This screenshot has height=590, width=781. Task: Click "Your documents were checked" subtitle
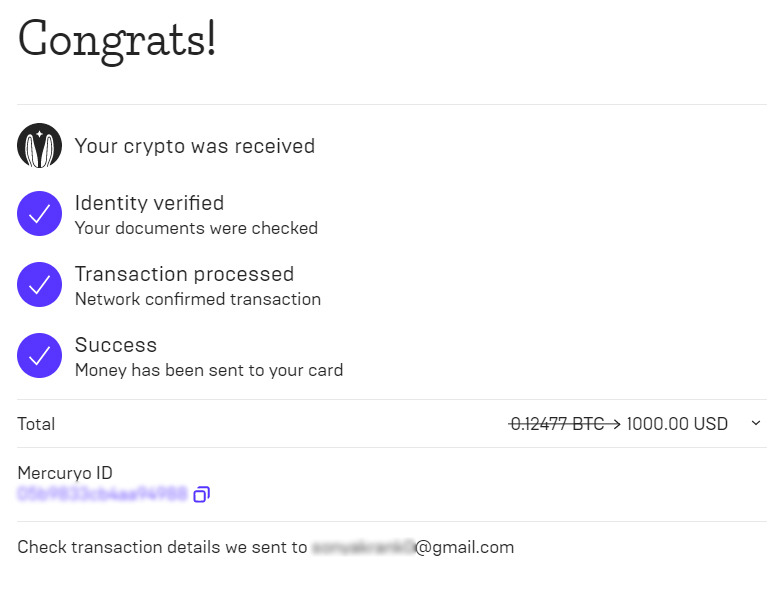pos(196,228)
